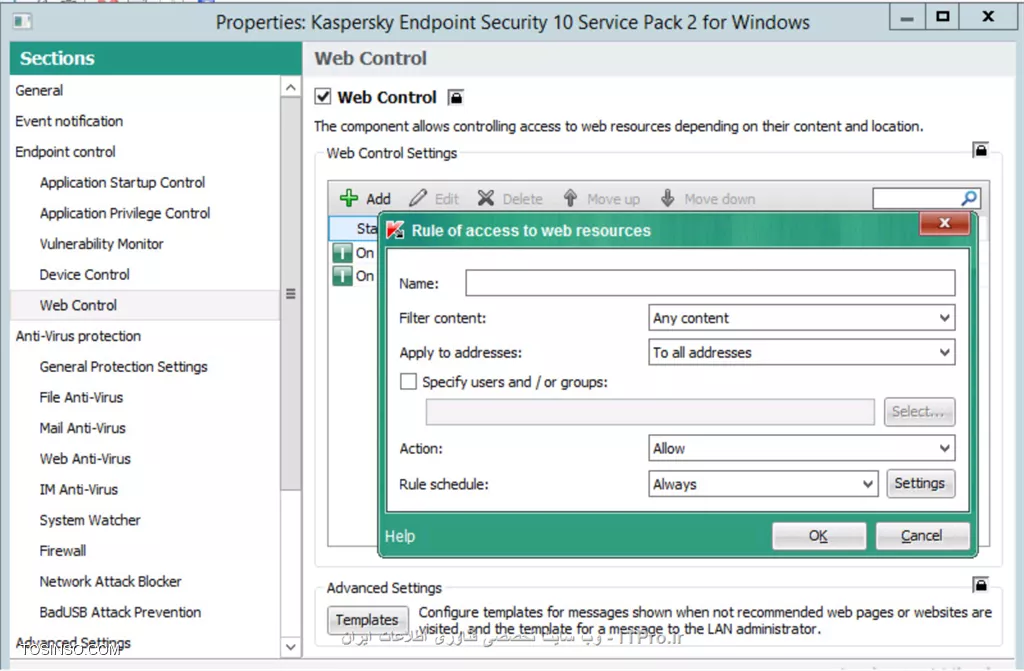This screenshot has width=1024, height=671.
Task: Select System Watcher
Action: [x=90, y=520]
